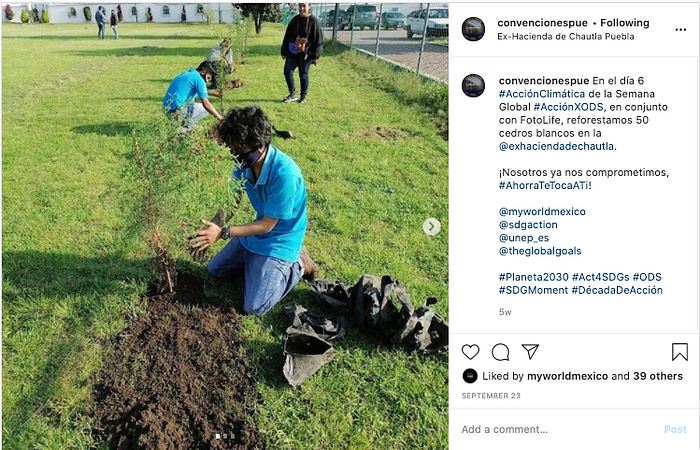The width and height of the screenshot is (700, 450).
Task: Toggle the Following status button
Action: point(625,23)
